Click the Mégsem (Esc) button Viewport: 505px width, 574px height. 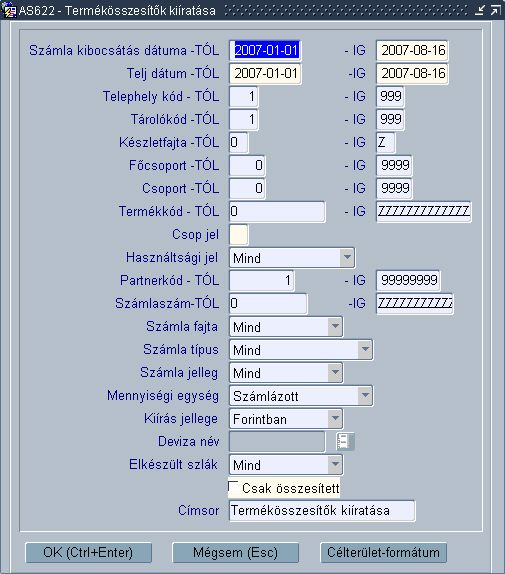click(235, 552)
